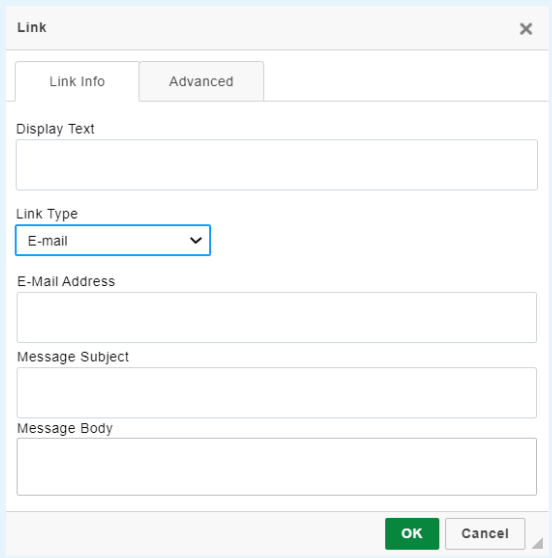Switch to the Link Info tab
The image size is (552, 558).
coord(77,81)
